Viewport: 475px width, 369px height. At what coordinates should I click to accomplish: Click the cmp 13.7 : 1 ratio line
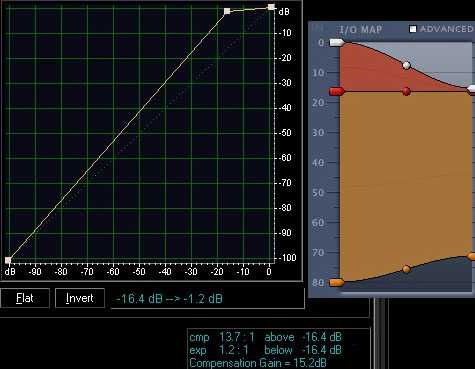click(x=265, y=337)
